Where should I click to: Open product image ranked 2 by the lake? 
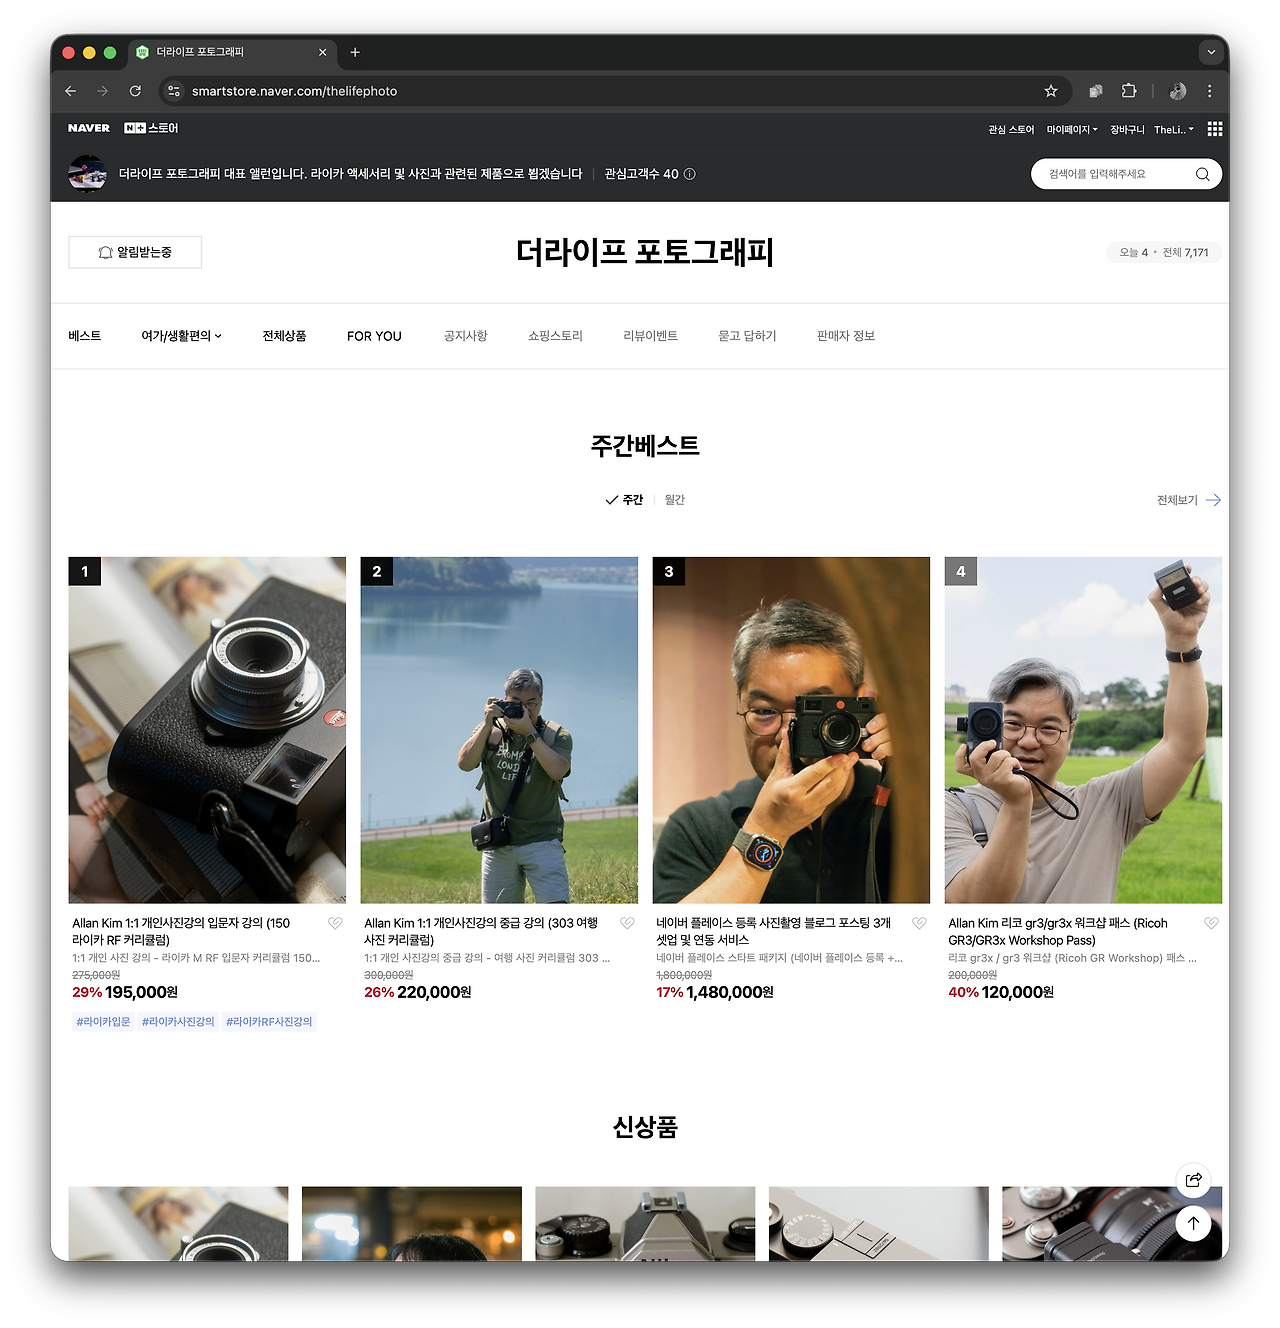(x=499, y=730)
